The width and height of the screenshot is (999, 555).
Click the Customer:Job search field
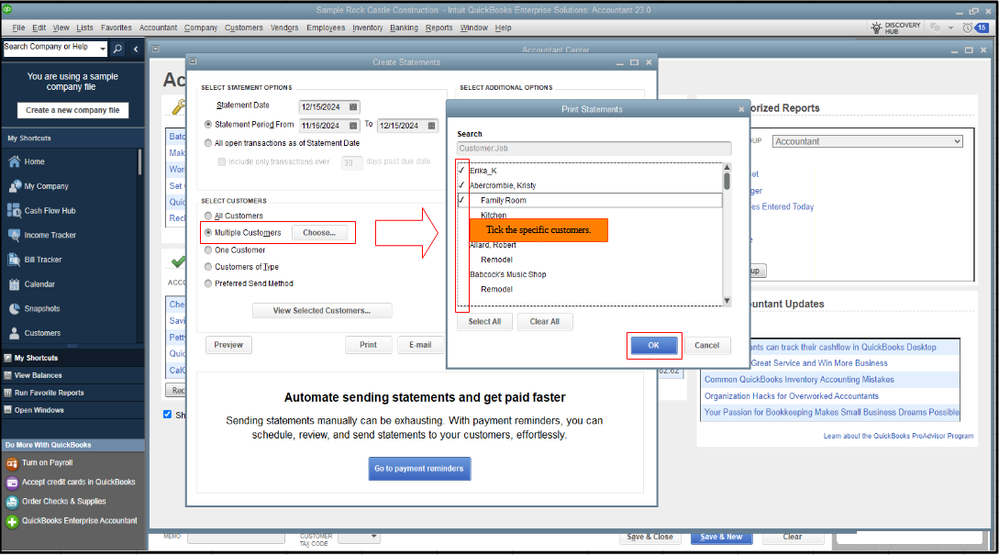tap(594, 148)
